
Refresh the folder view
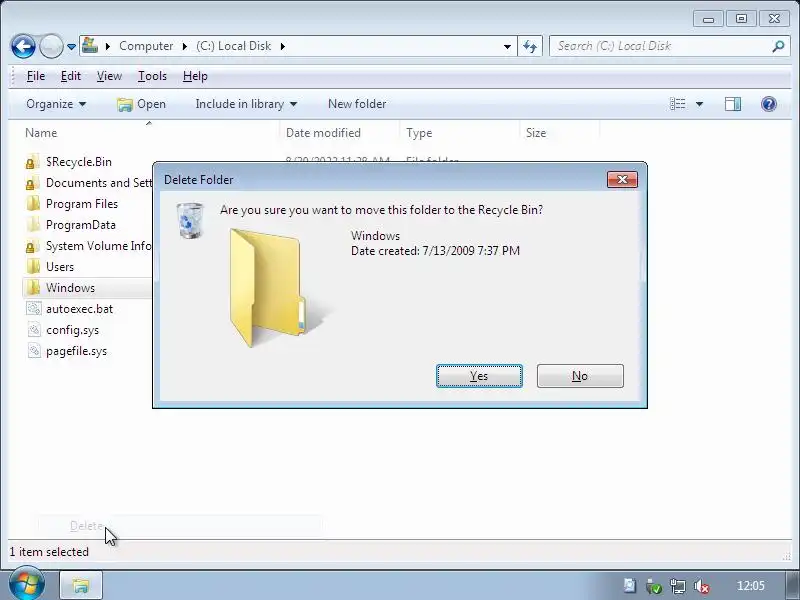click(530, 46)
